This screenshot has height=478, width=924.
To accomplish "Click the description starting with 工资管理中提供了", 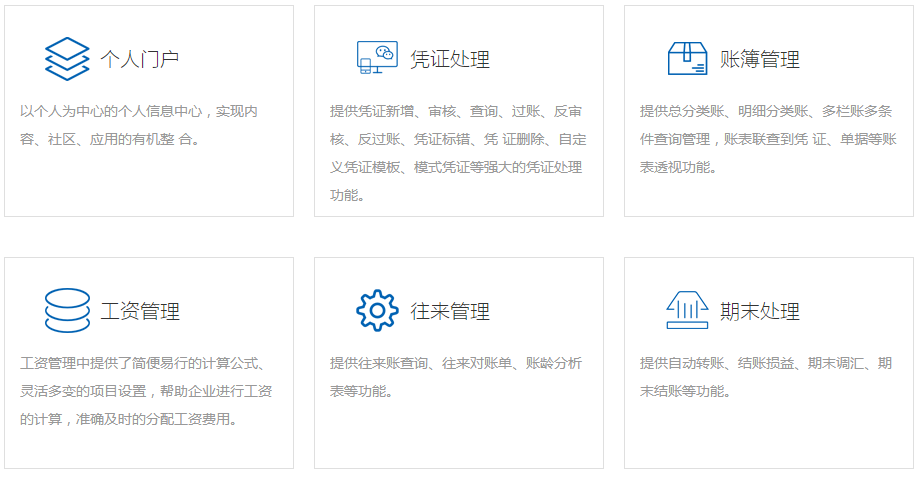I will tap(146, 391).
